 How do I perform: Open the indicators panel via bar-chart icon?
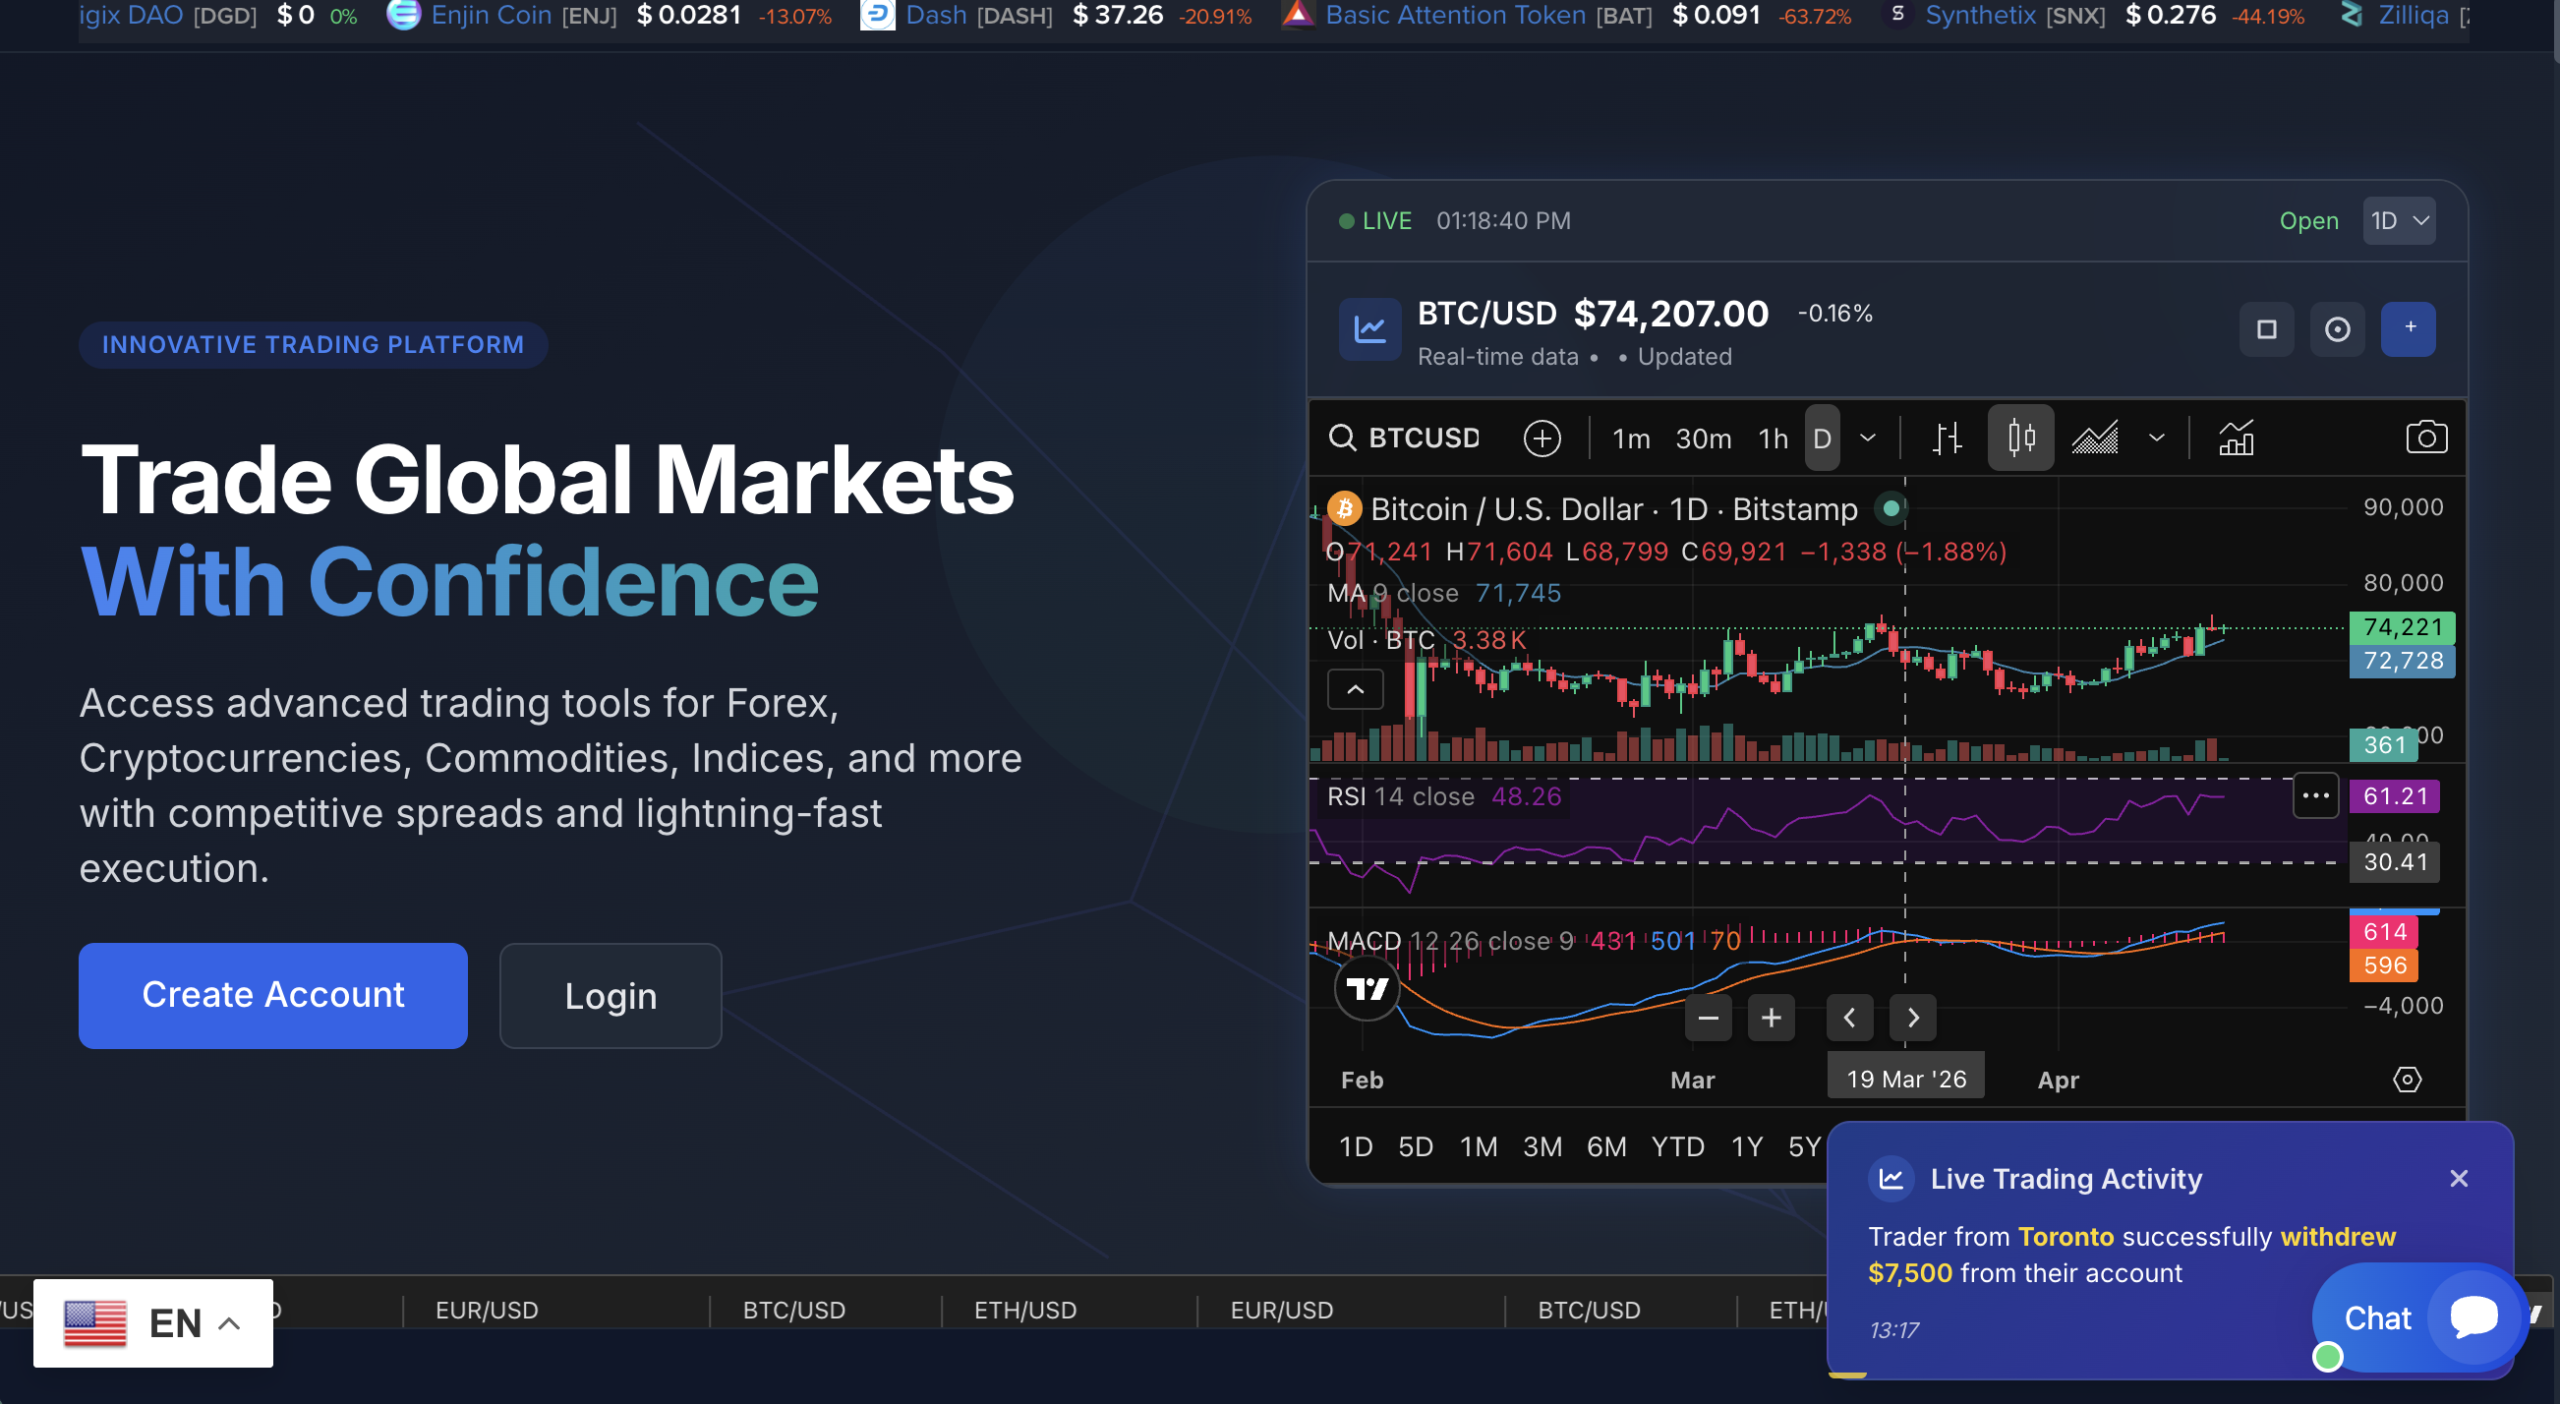(2237, 437)
